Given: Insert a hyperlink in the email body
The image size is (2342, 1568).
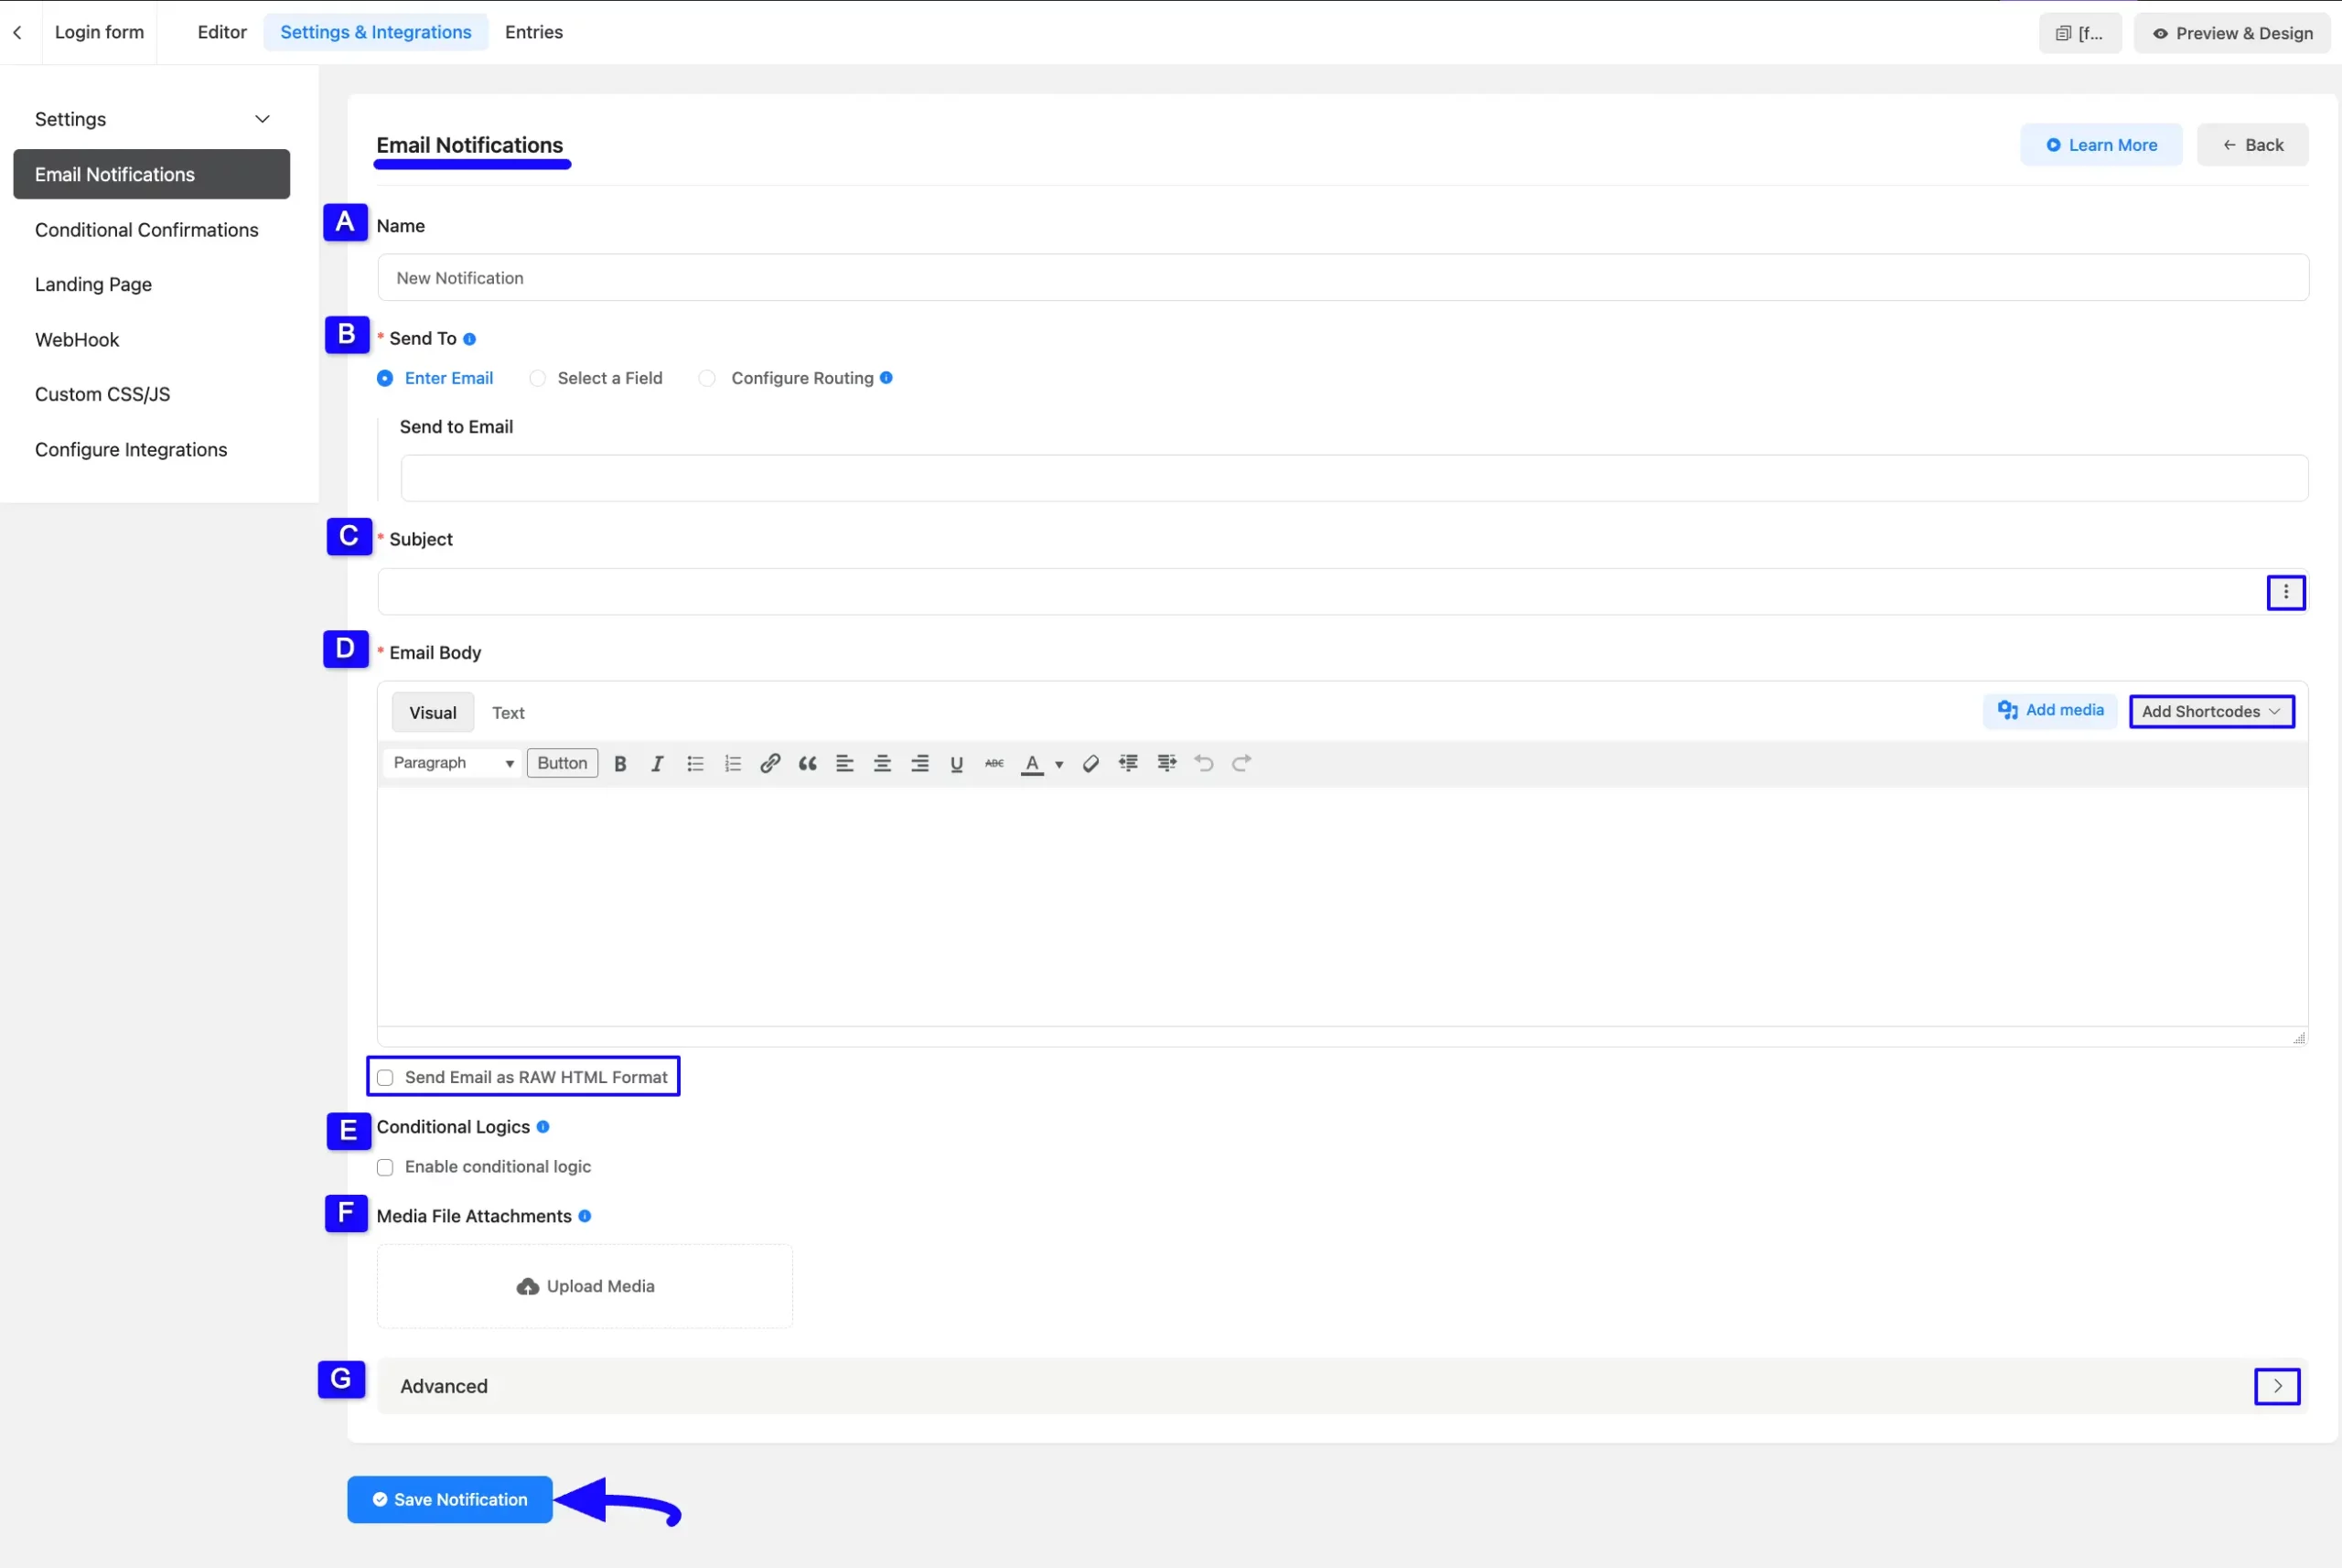Looking at the screenshot, I should 770,763.
